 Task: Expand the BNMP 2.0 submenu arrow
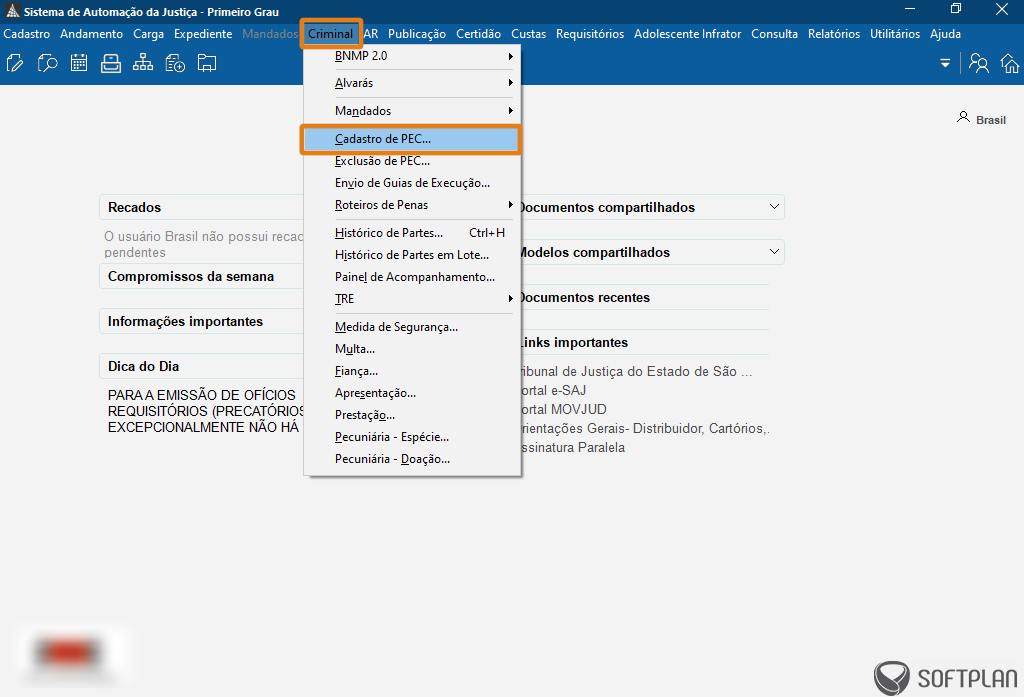(x=511, y=56)
